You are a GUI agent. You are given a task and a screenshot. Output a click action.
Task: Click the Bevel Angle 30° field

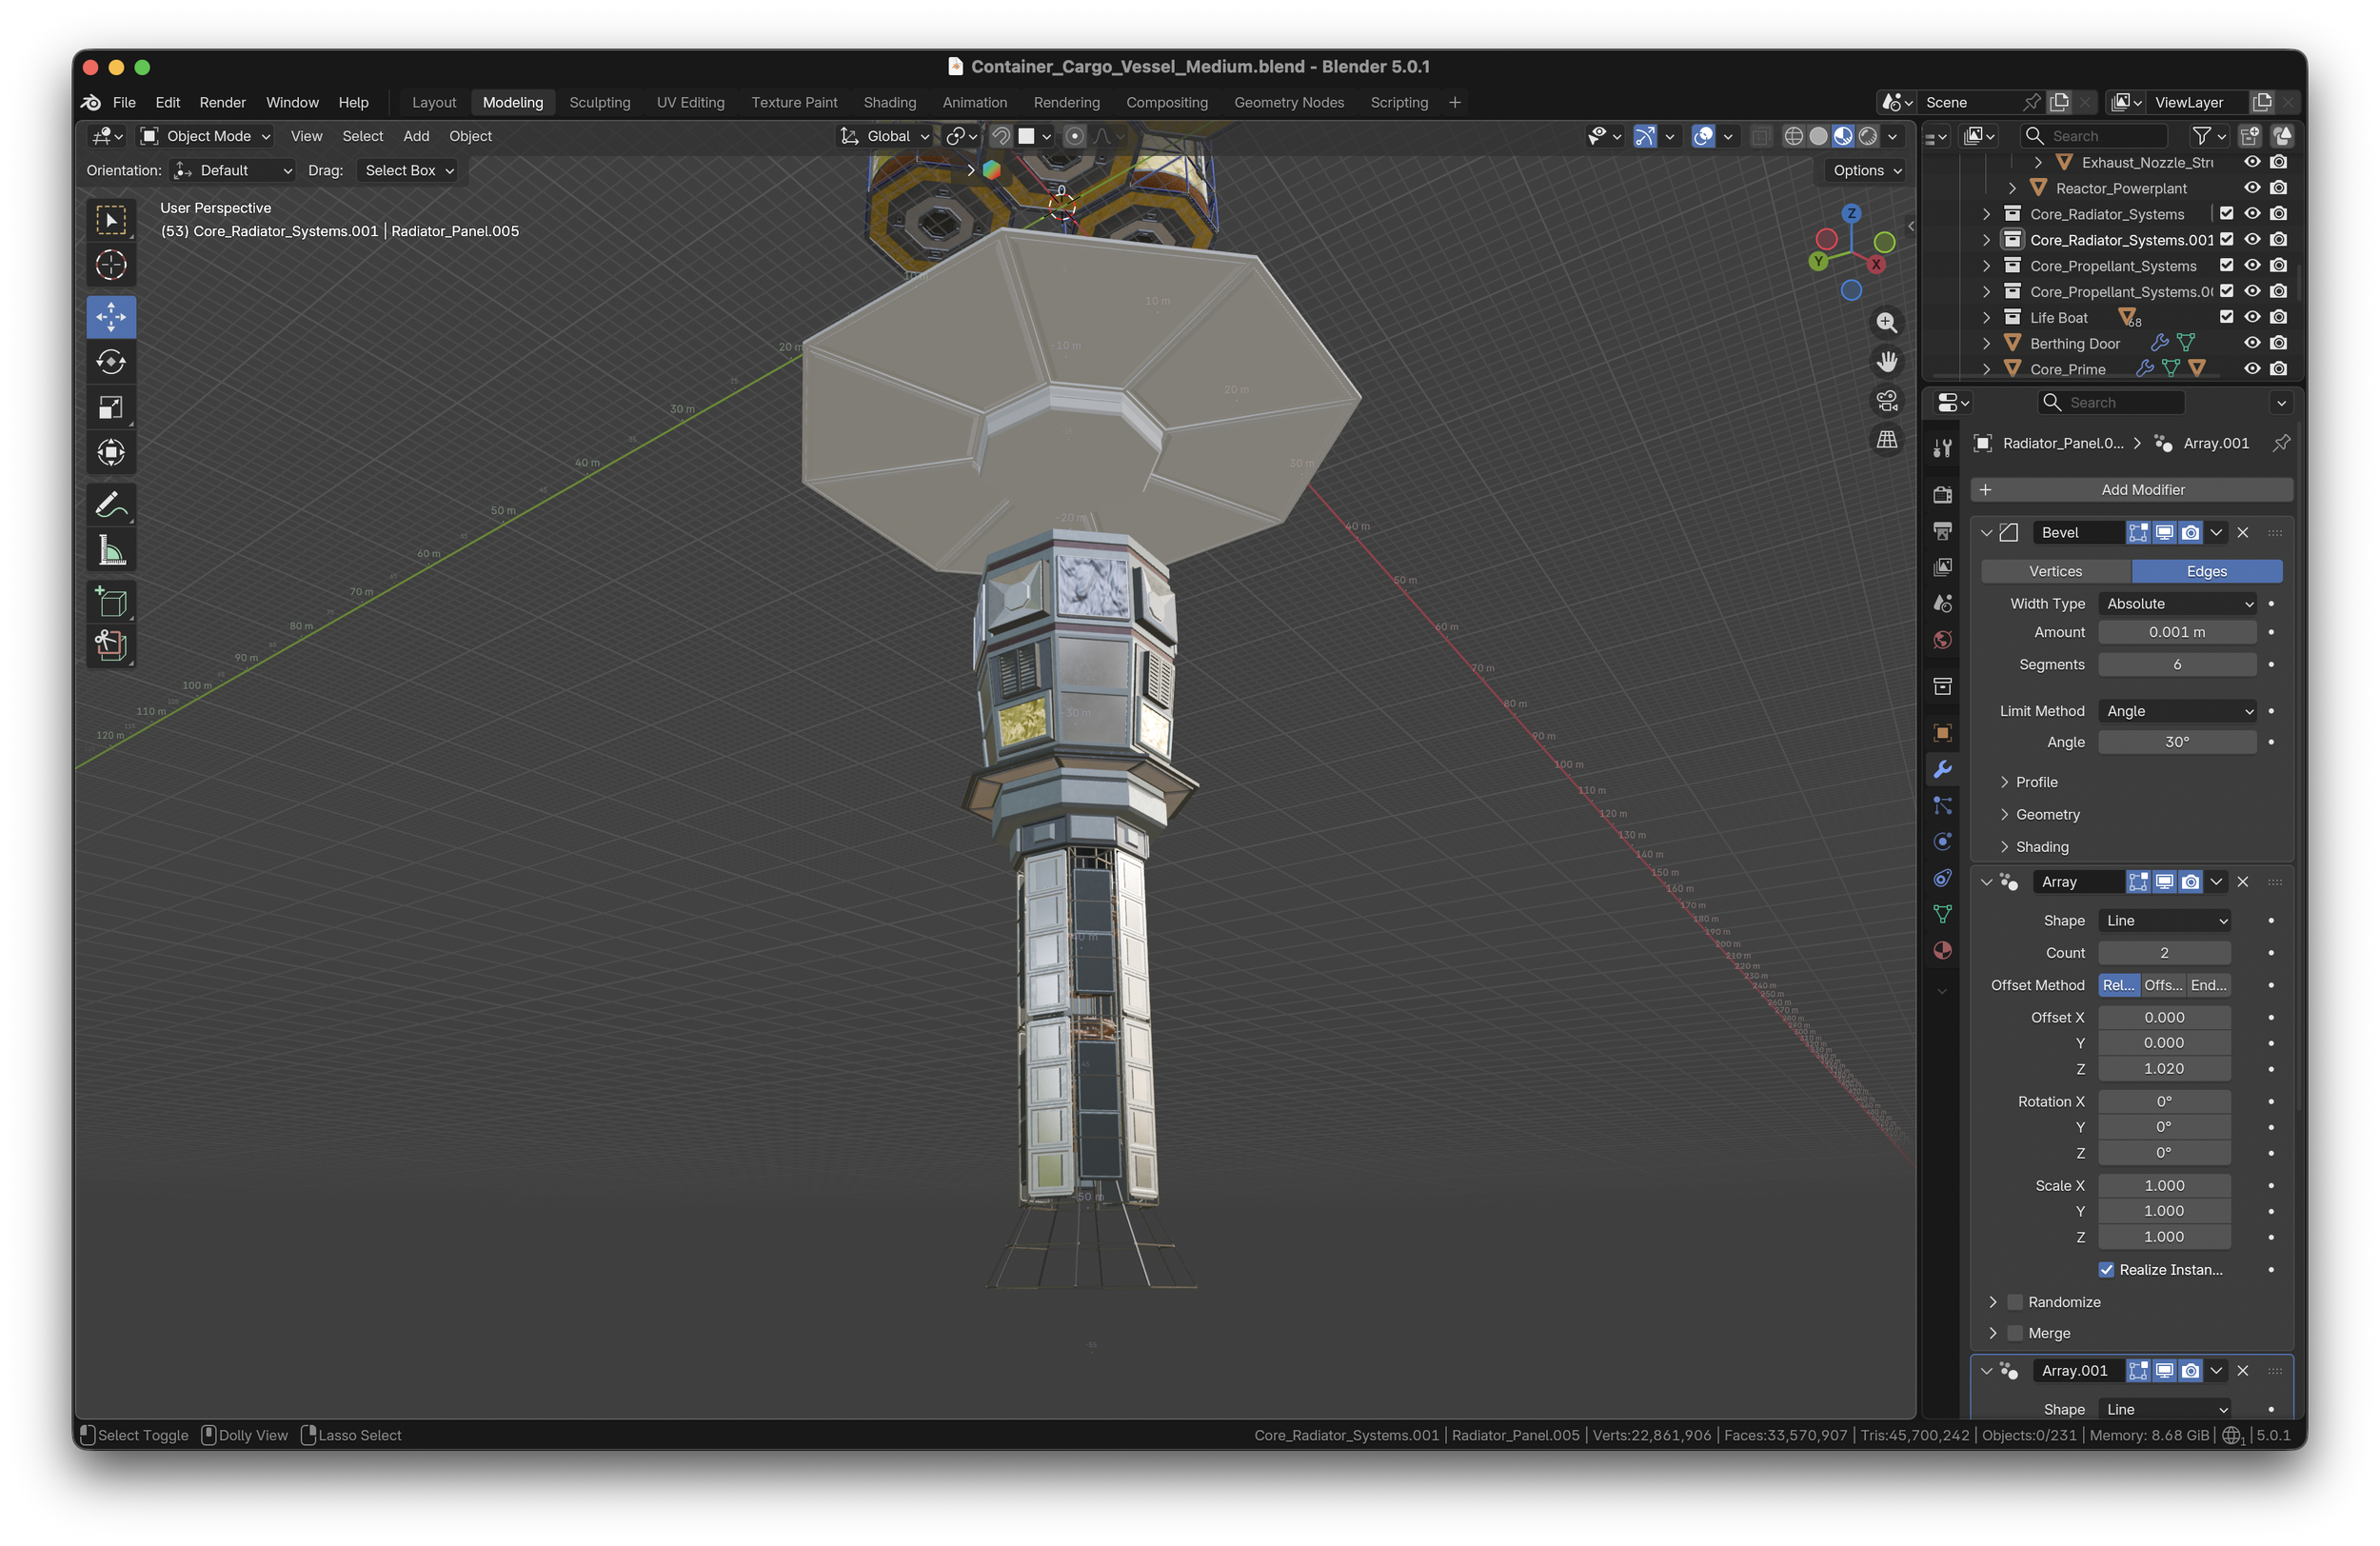click(x=2177, y=742)
